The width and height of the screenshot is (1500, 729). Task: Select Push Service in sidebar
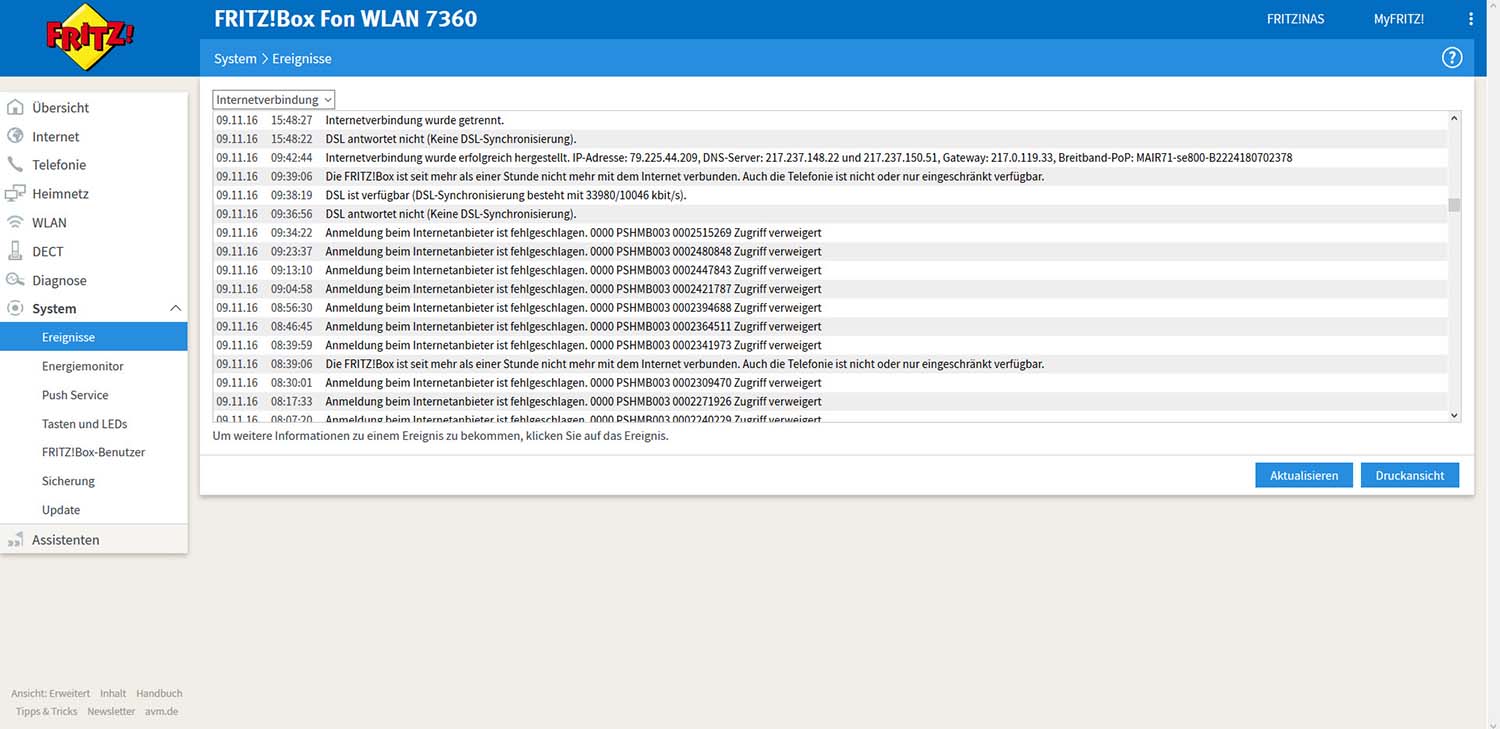[x=75, y=395]
